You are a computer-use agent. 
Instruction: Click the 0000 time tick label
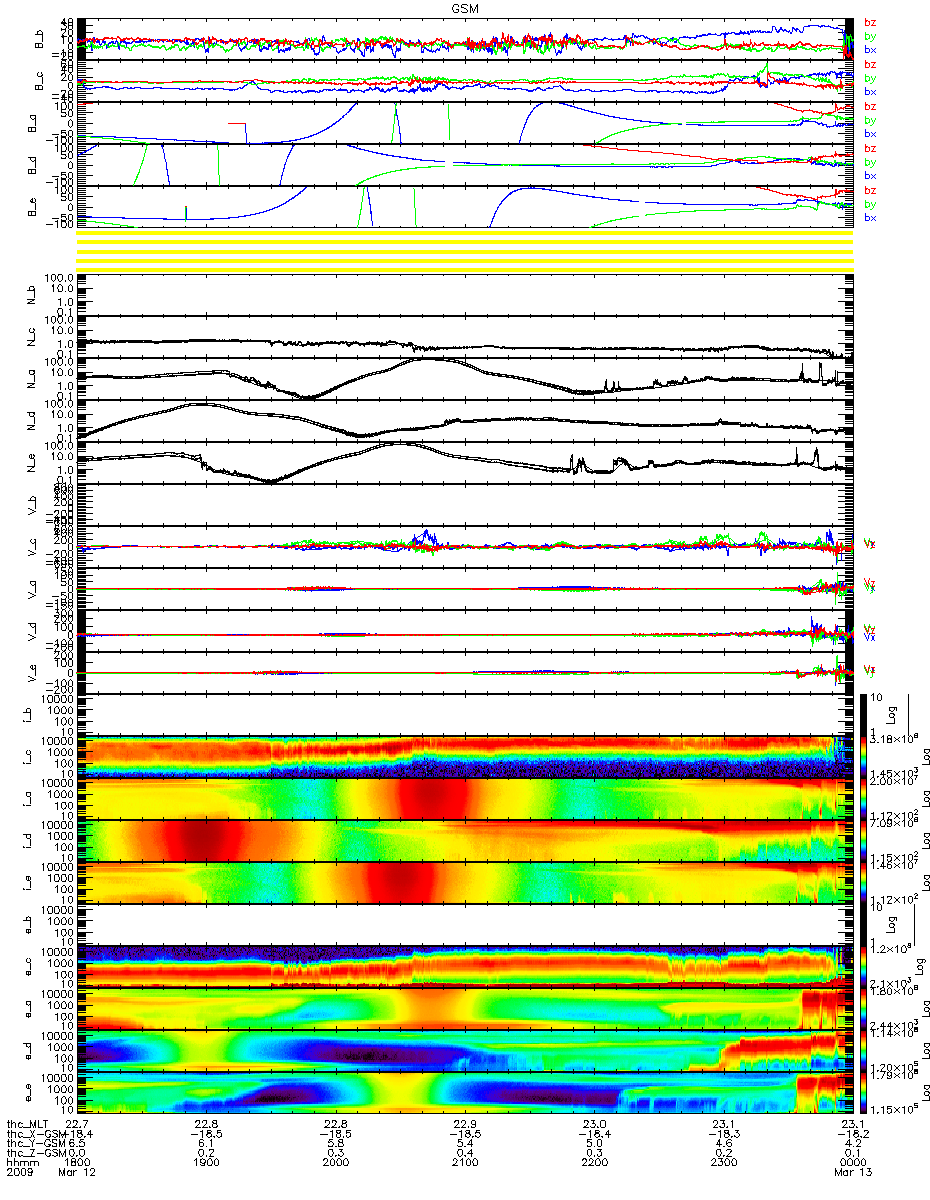pos(853,1162)
